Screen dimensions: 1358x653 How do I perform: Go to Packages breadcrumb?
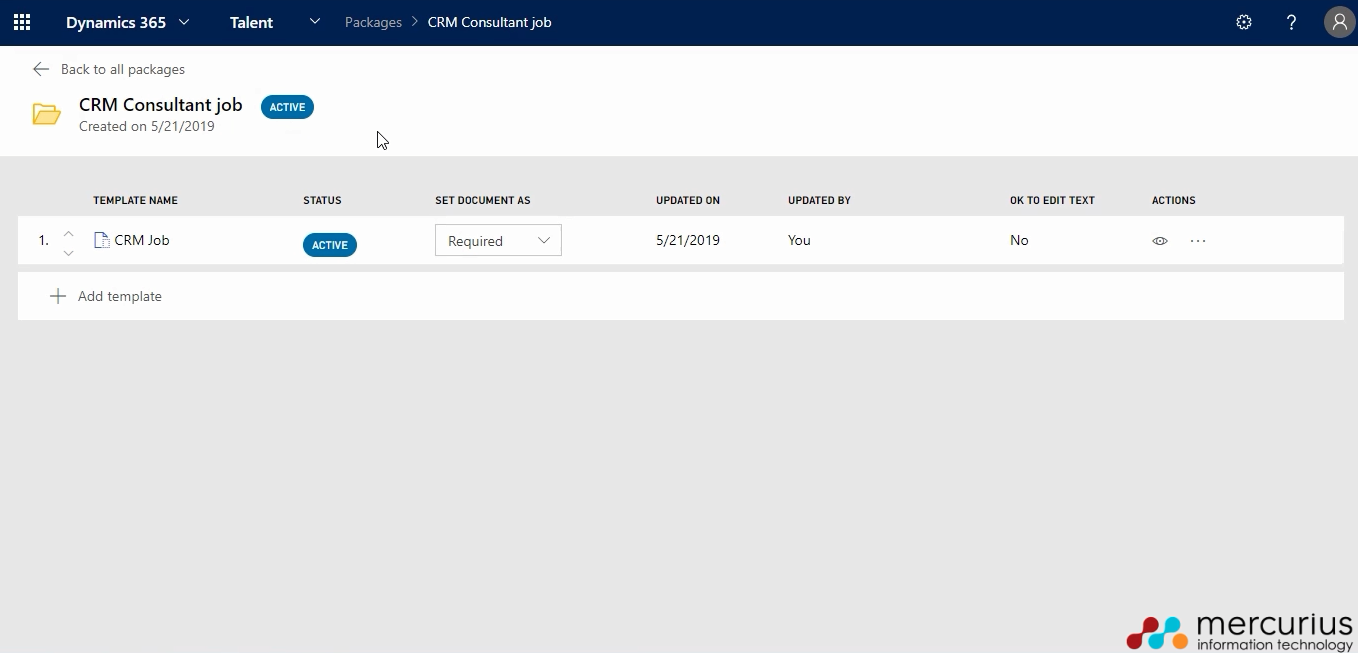coord(373,22)
